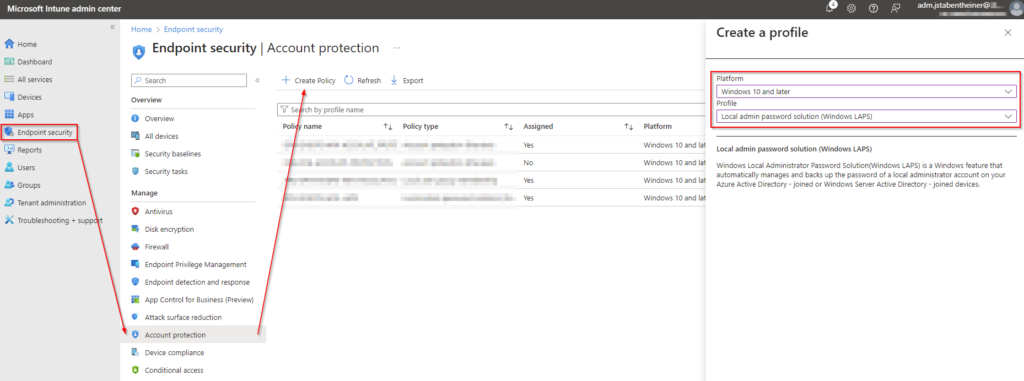Click the user account avatar
The image size is (1024, 381).
pyautogui.click(x=1015, y=8)
